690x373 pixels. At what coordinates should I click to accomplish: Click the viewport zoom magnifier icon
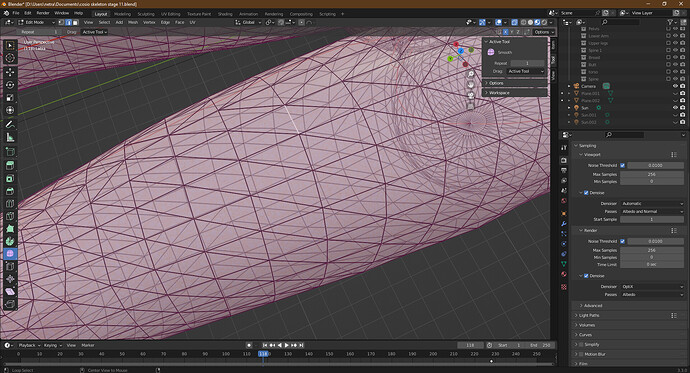pyautogui.click(x=470, y=74)
